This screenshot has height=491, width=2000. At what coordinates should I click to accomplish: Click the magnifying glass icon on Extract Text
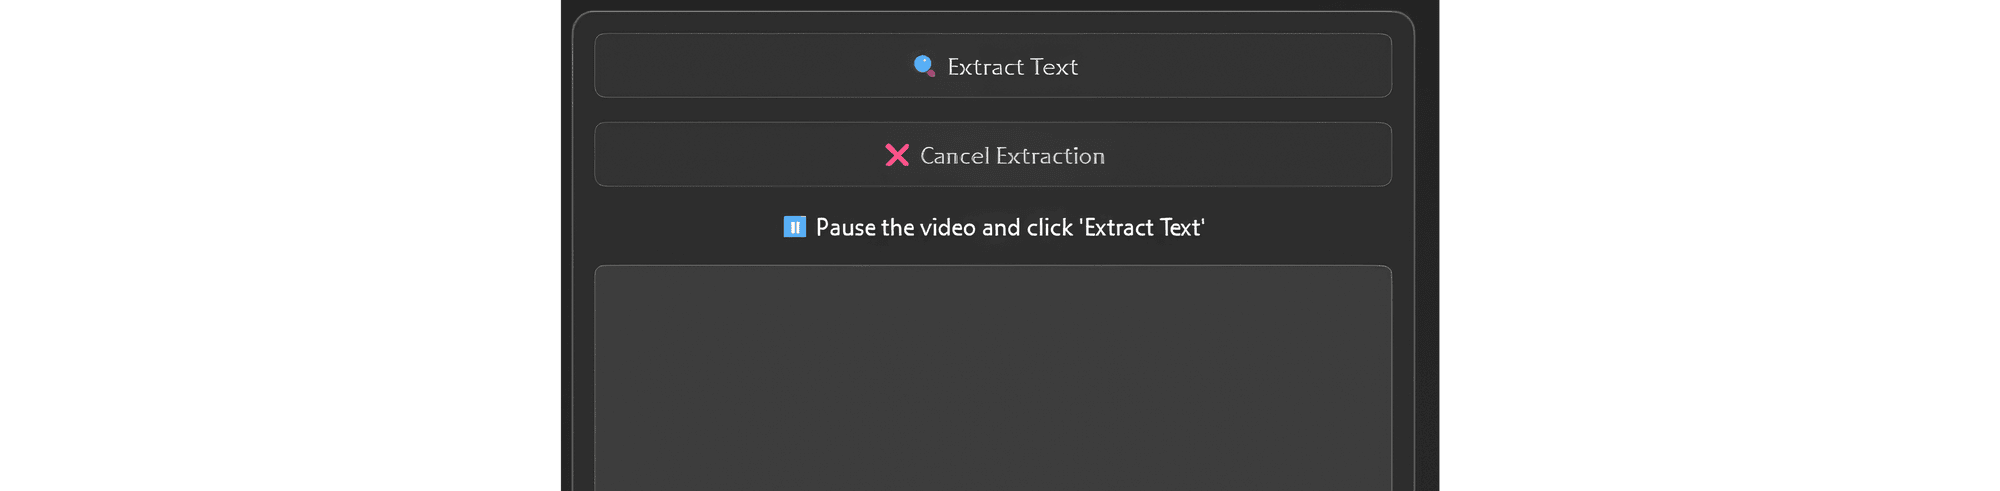click(x=924, y=66)
